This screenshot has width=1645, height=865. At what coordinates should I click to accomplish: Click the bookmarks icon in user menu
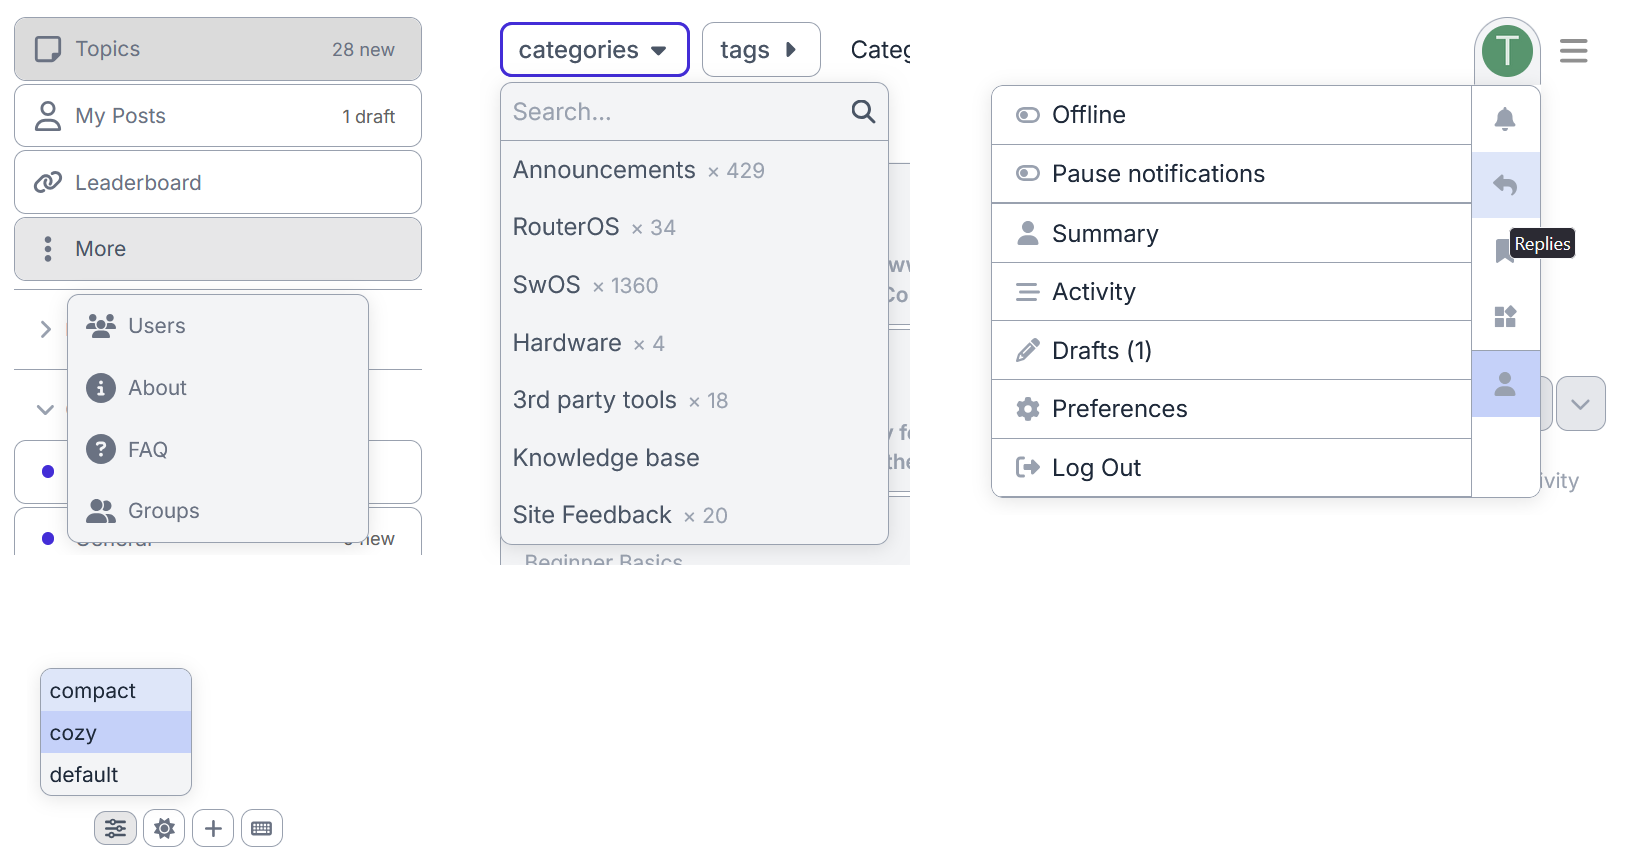tap(1501, 251)
